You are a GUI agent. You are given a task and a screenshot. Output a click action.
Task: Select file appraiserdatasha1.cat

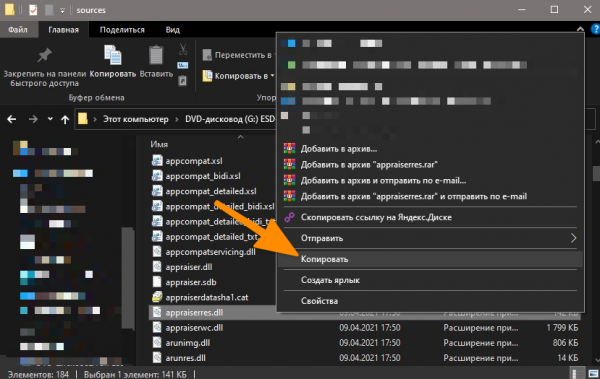[207, 297]
